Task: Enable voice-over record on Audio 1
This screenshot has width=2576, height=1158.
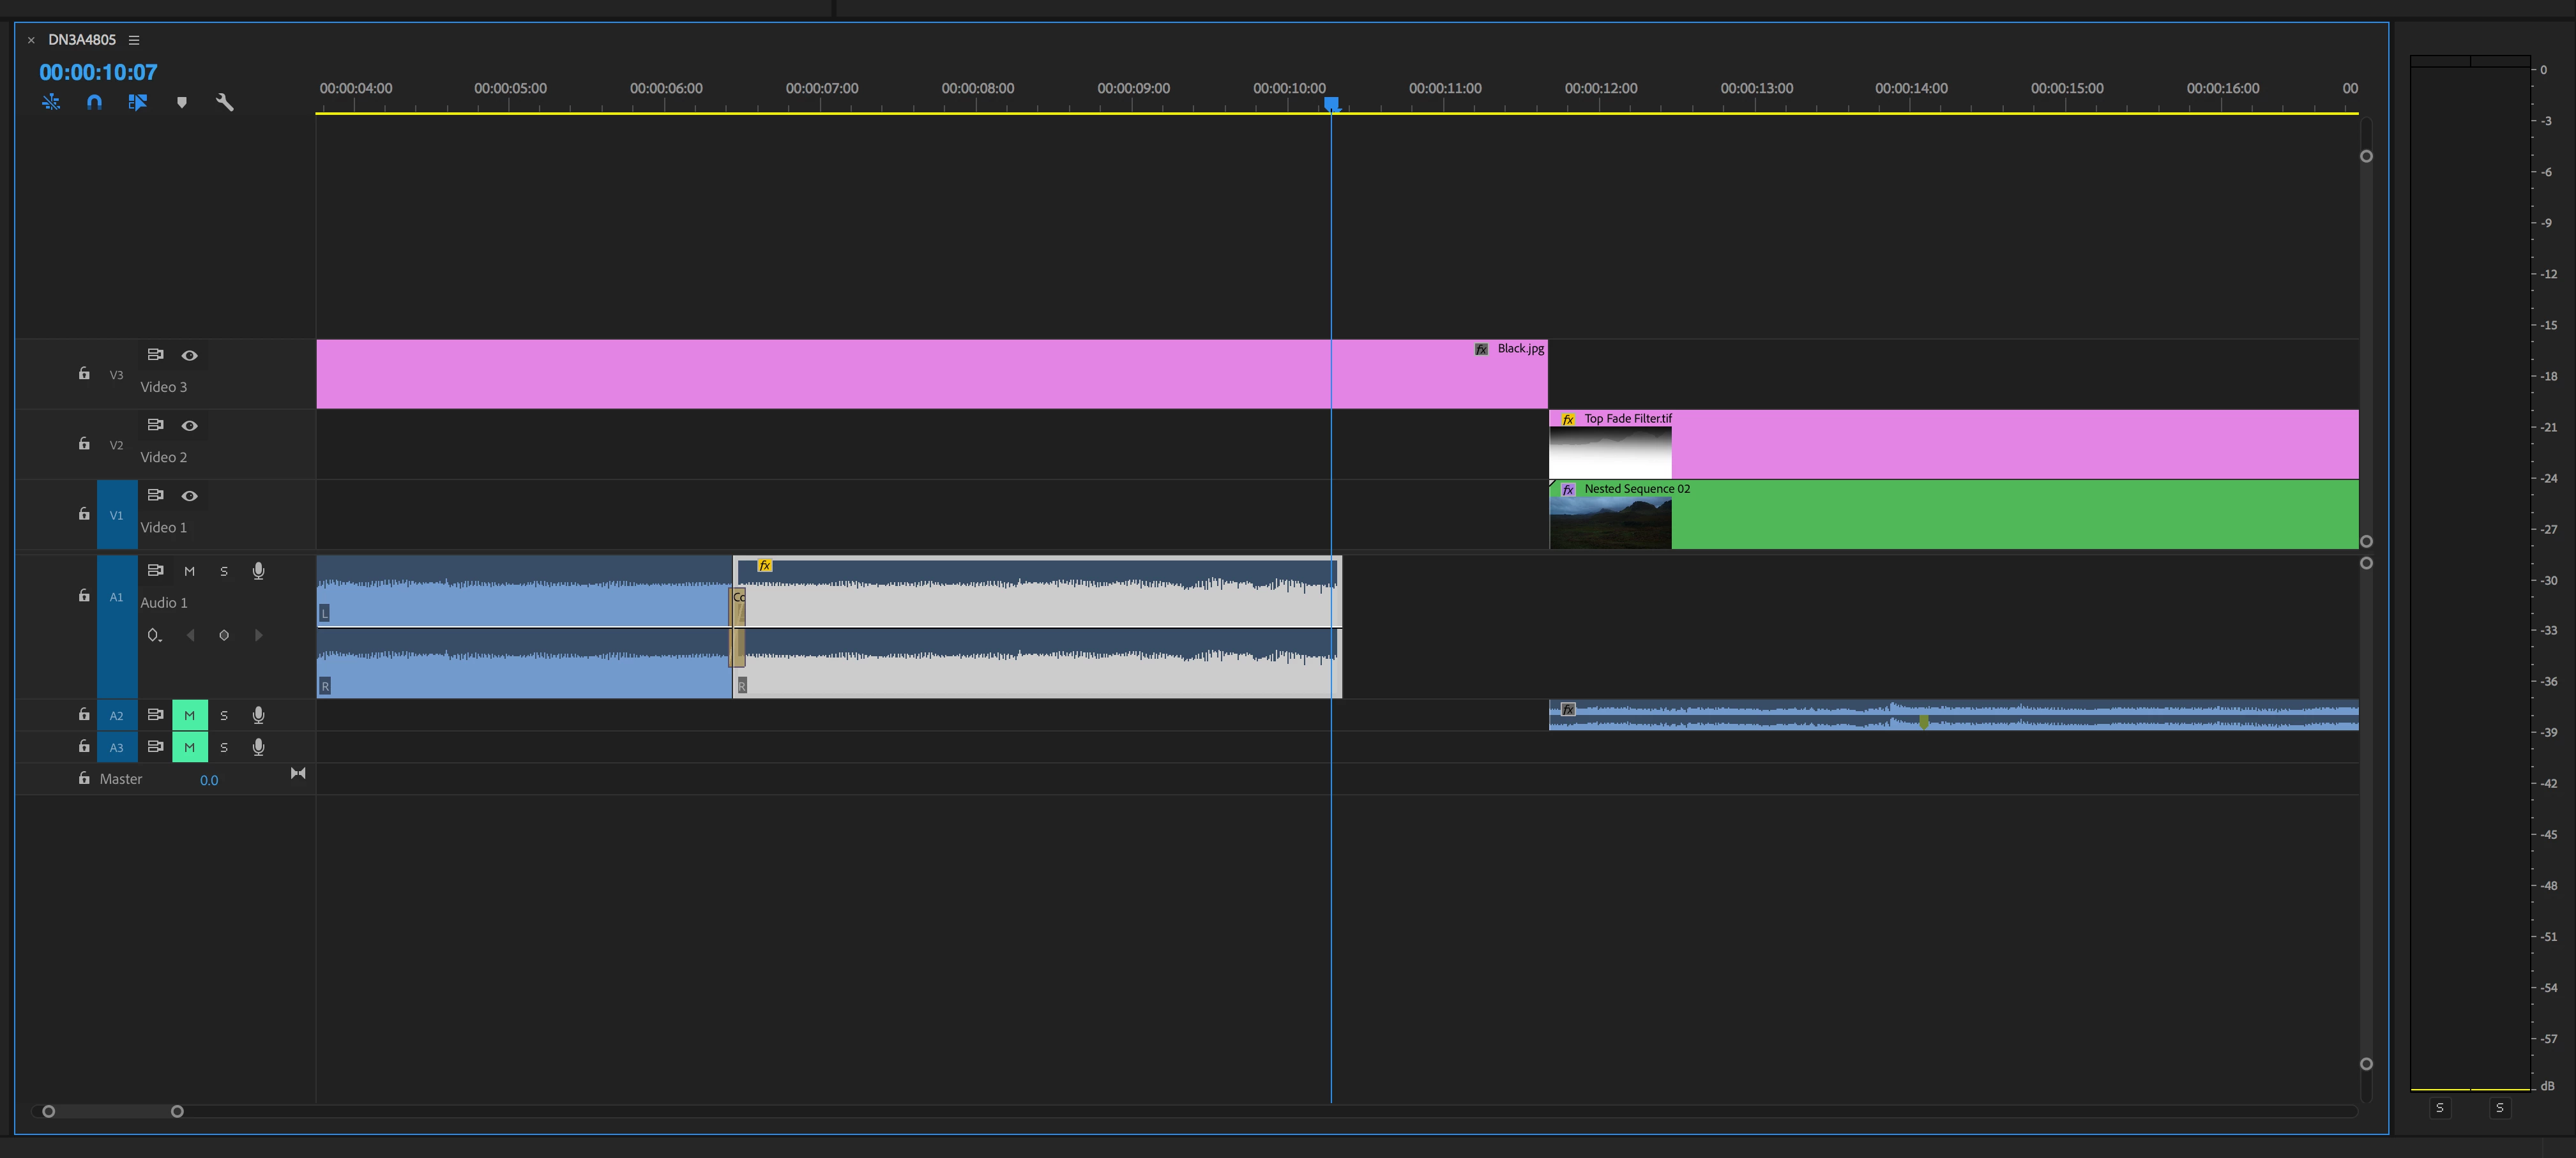Action: (x=258, y=571)
